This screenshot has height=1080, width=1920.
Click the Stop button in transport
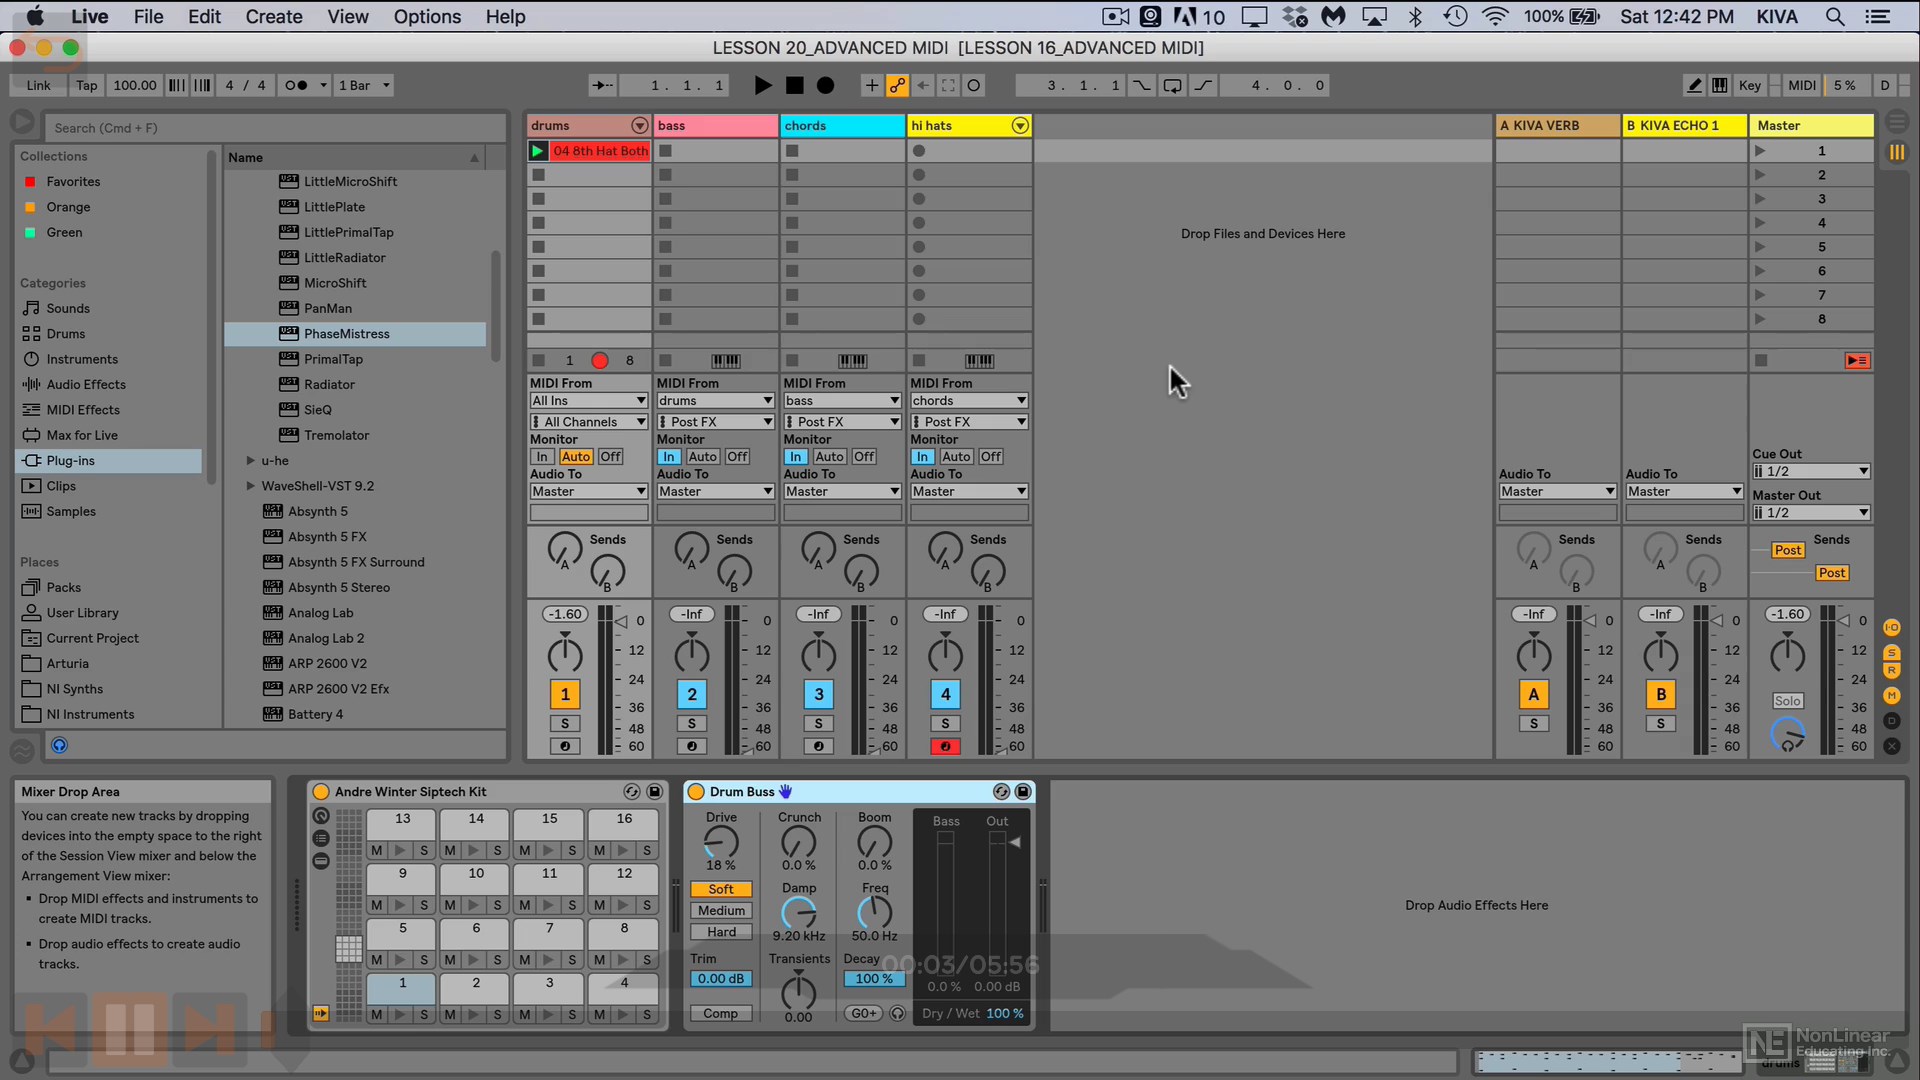tap(794, 86)
